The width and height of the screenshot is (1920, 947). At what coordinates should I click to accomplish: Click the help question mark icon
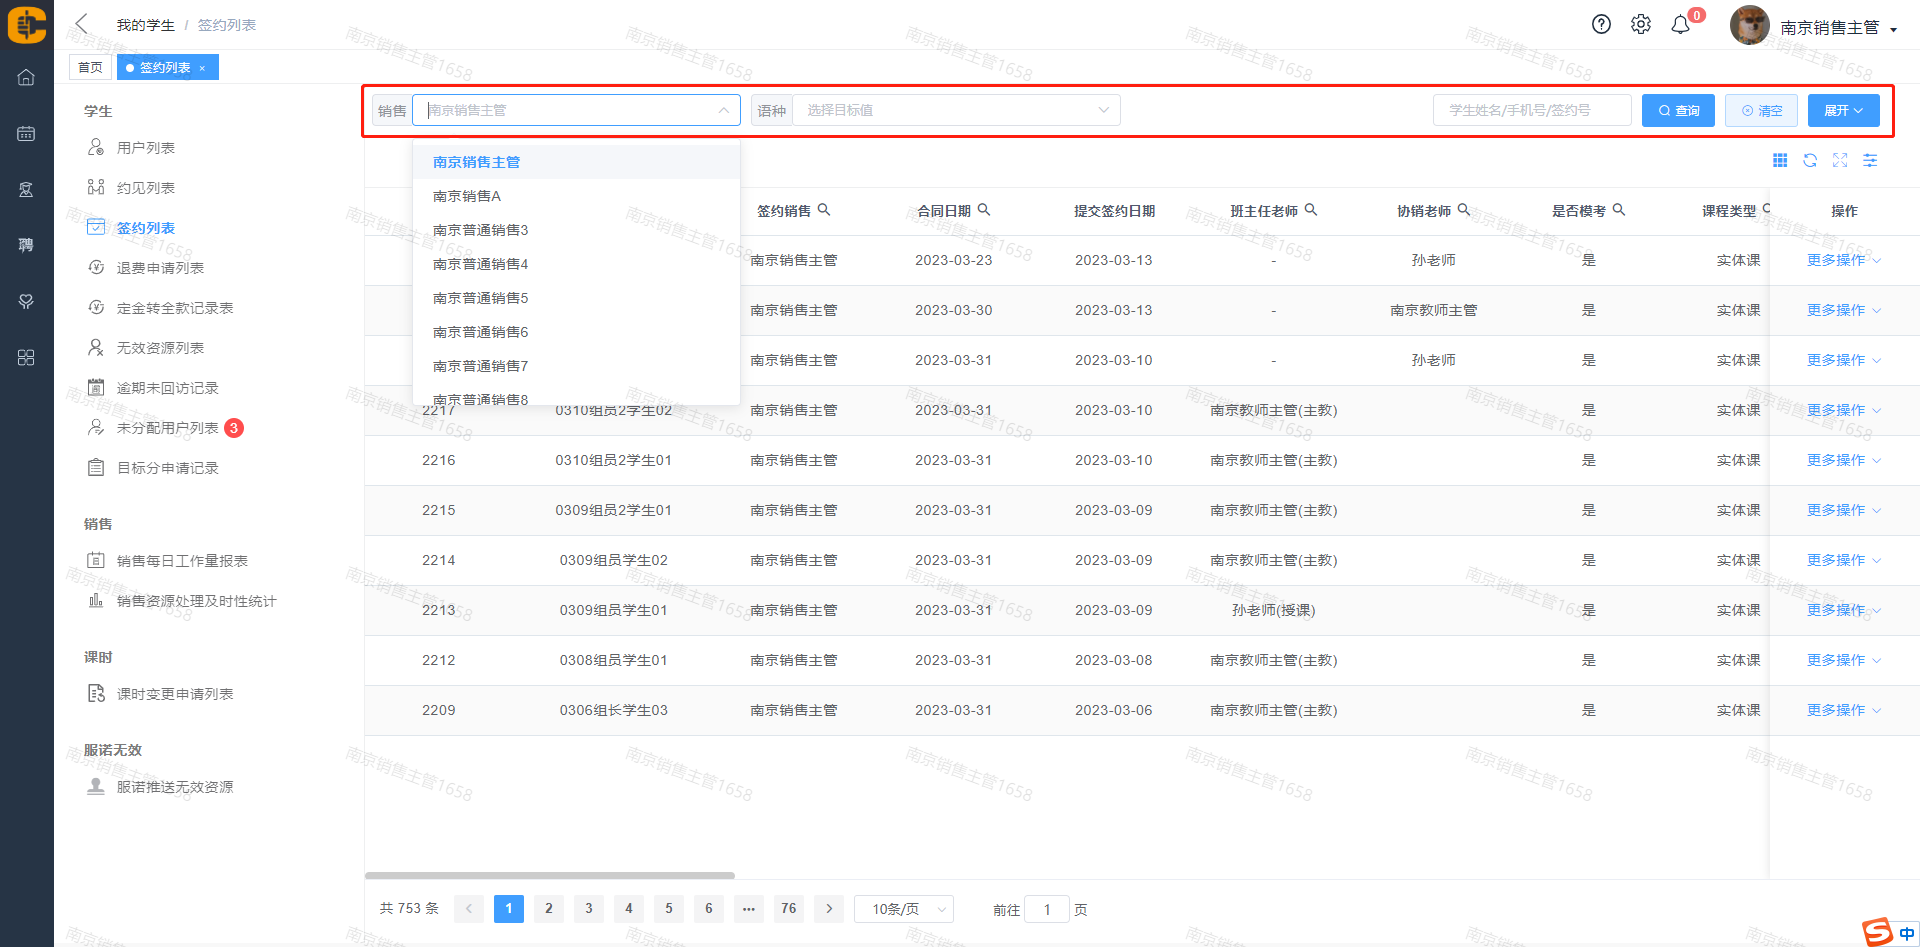point(1601,25)
